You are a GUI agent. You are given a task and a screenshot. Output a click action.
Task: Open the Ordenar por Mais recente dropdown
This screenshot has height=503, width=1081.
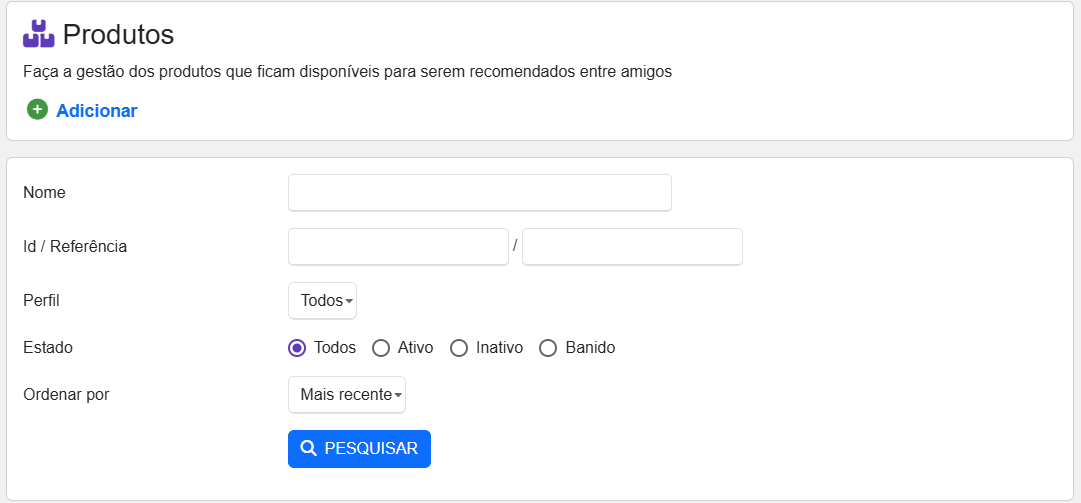tap(347, 395)
